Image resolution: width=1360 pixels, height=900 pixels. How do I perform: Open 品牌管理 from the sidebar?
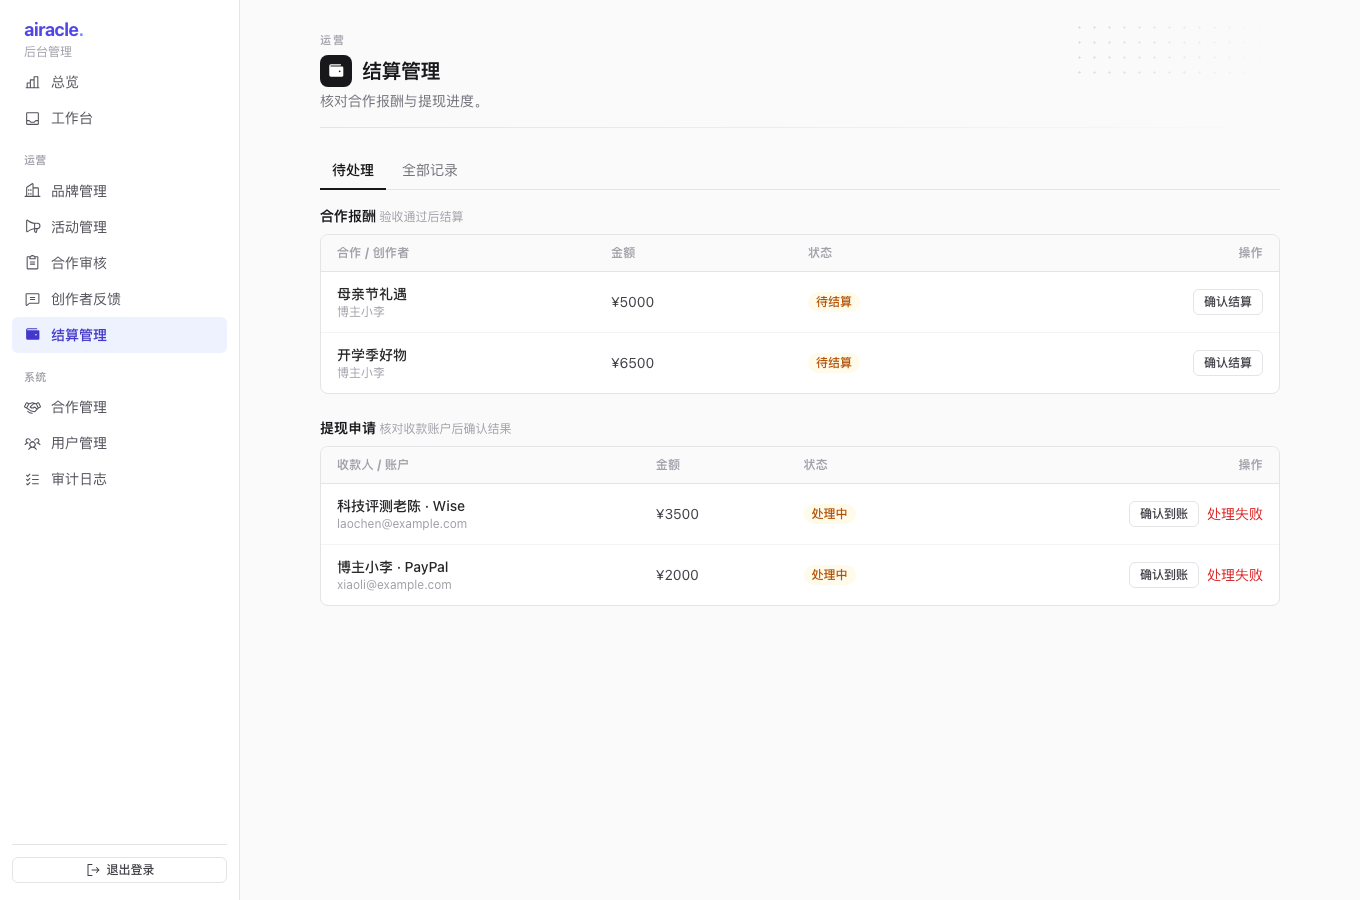pyautogui.click(x=120, y=191)
